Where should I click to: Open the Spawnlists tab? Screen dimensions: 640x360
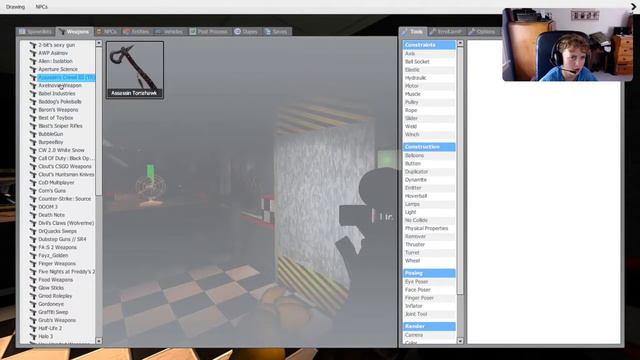pos(36,32)
